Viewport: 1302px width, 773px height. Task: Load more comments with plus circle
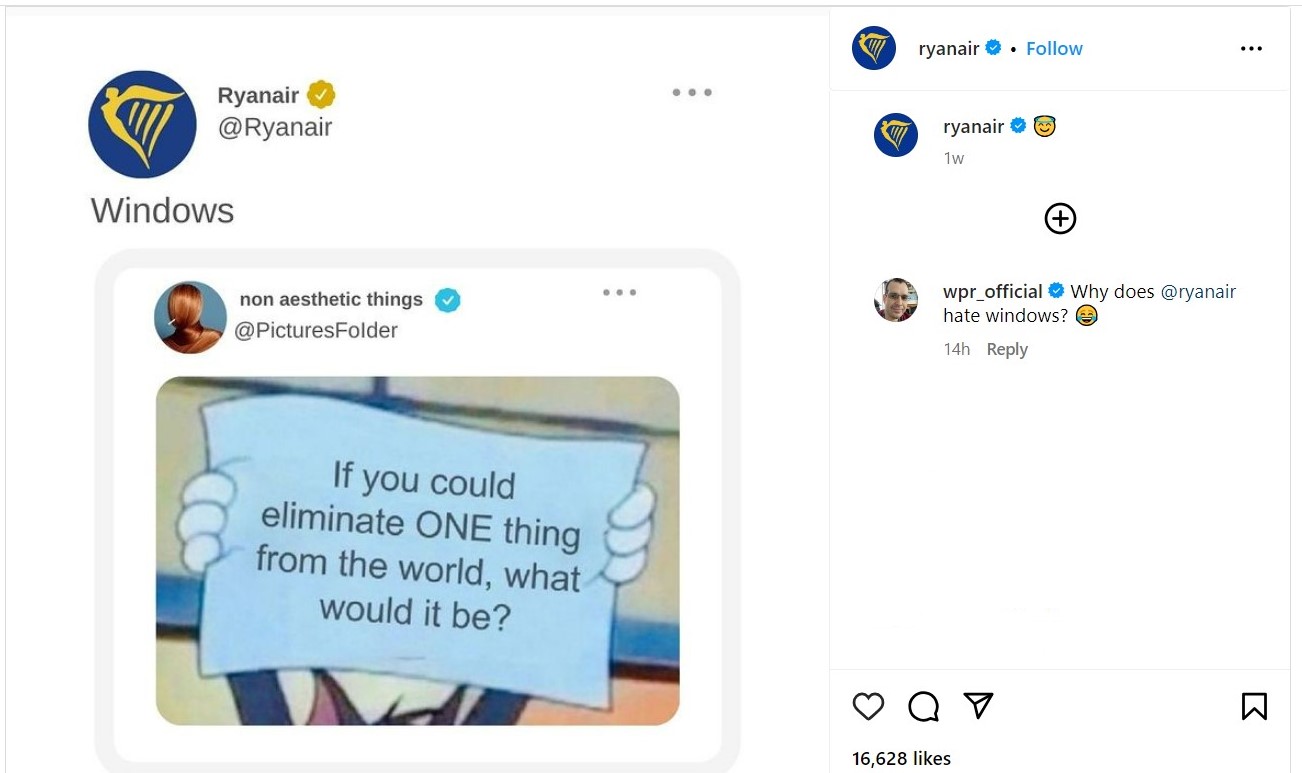(1060, 218)
